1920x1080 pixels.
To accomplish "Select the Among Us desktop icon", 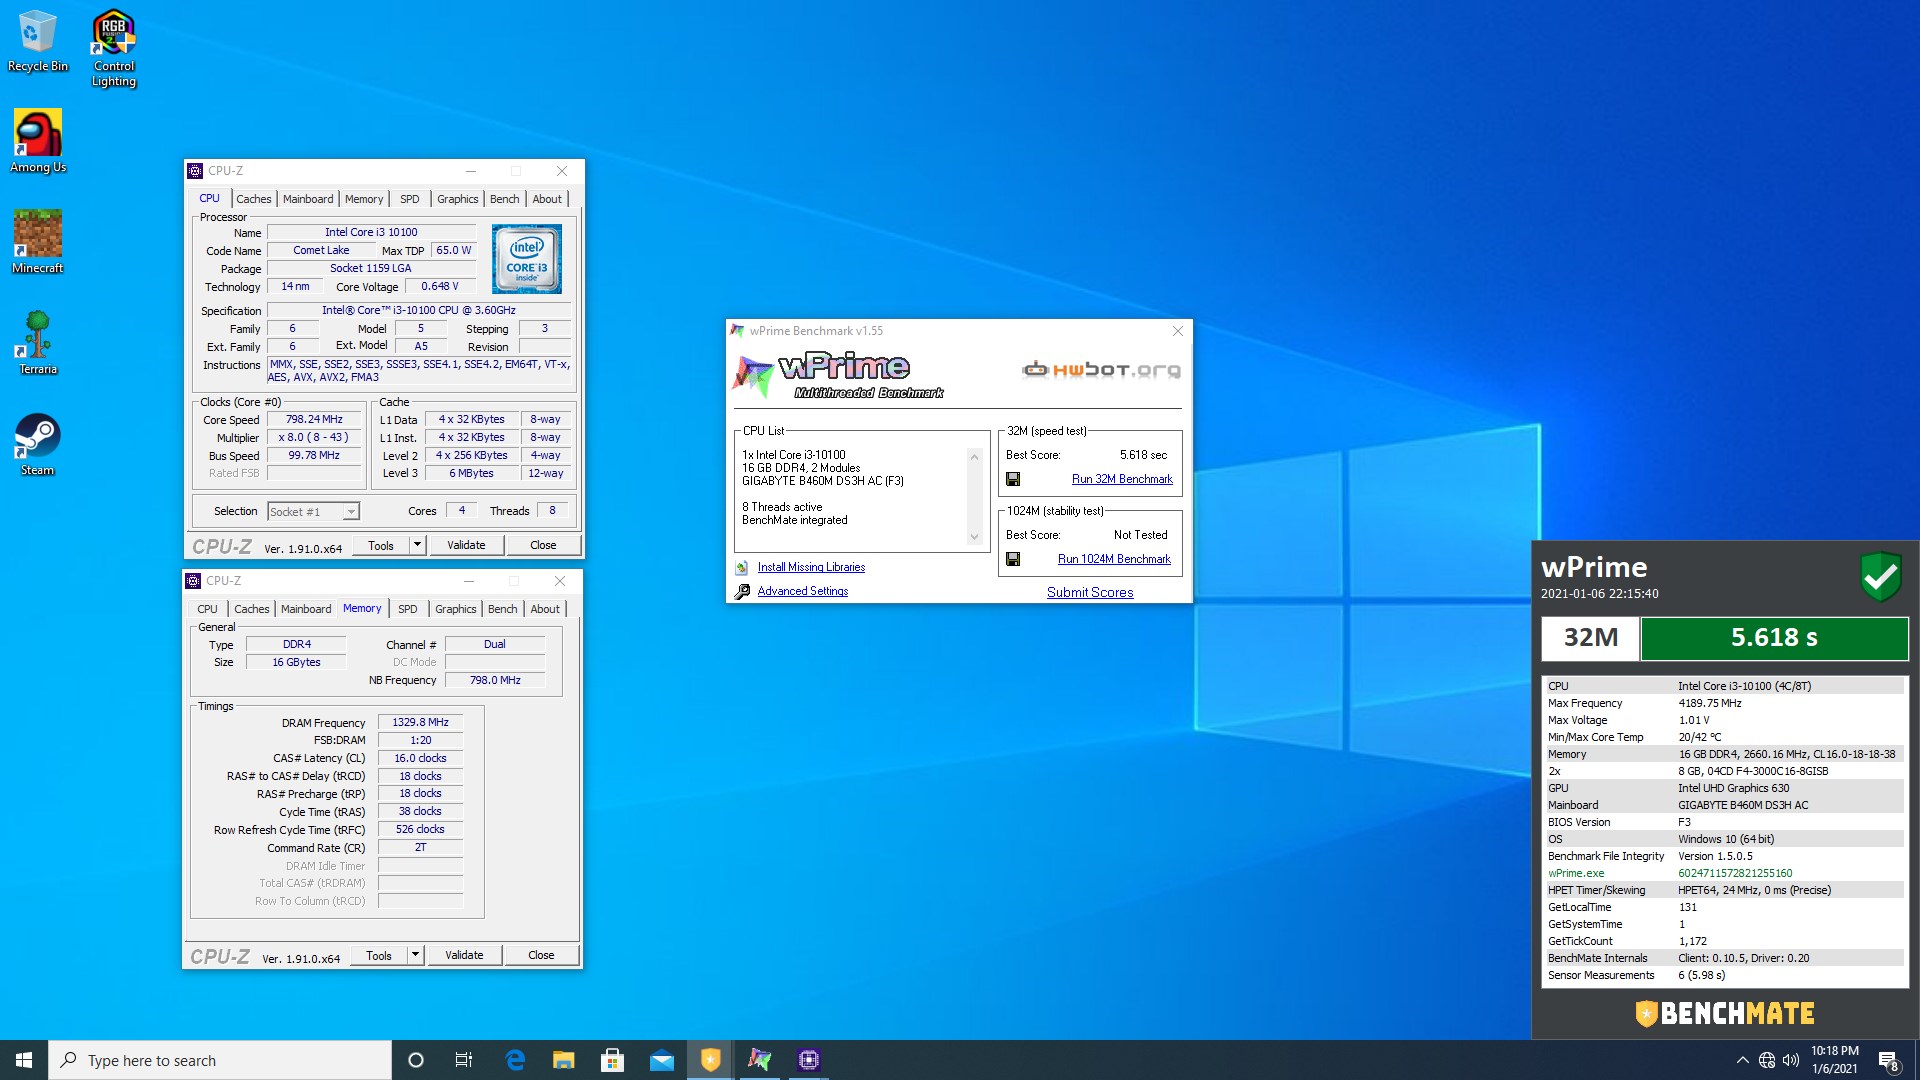I will (38, 141).
